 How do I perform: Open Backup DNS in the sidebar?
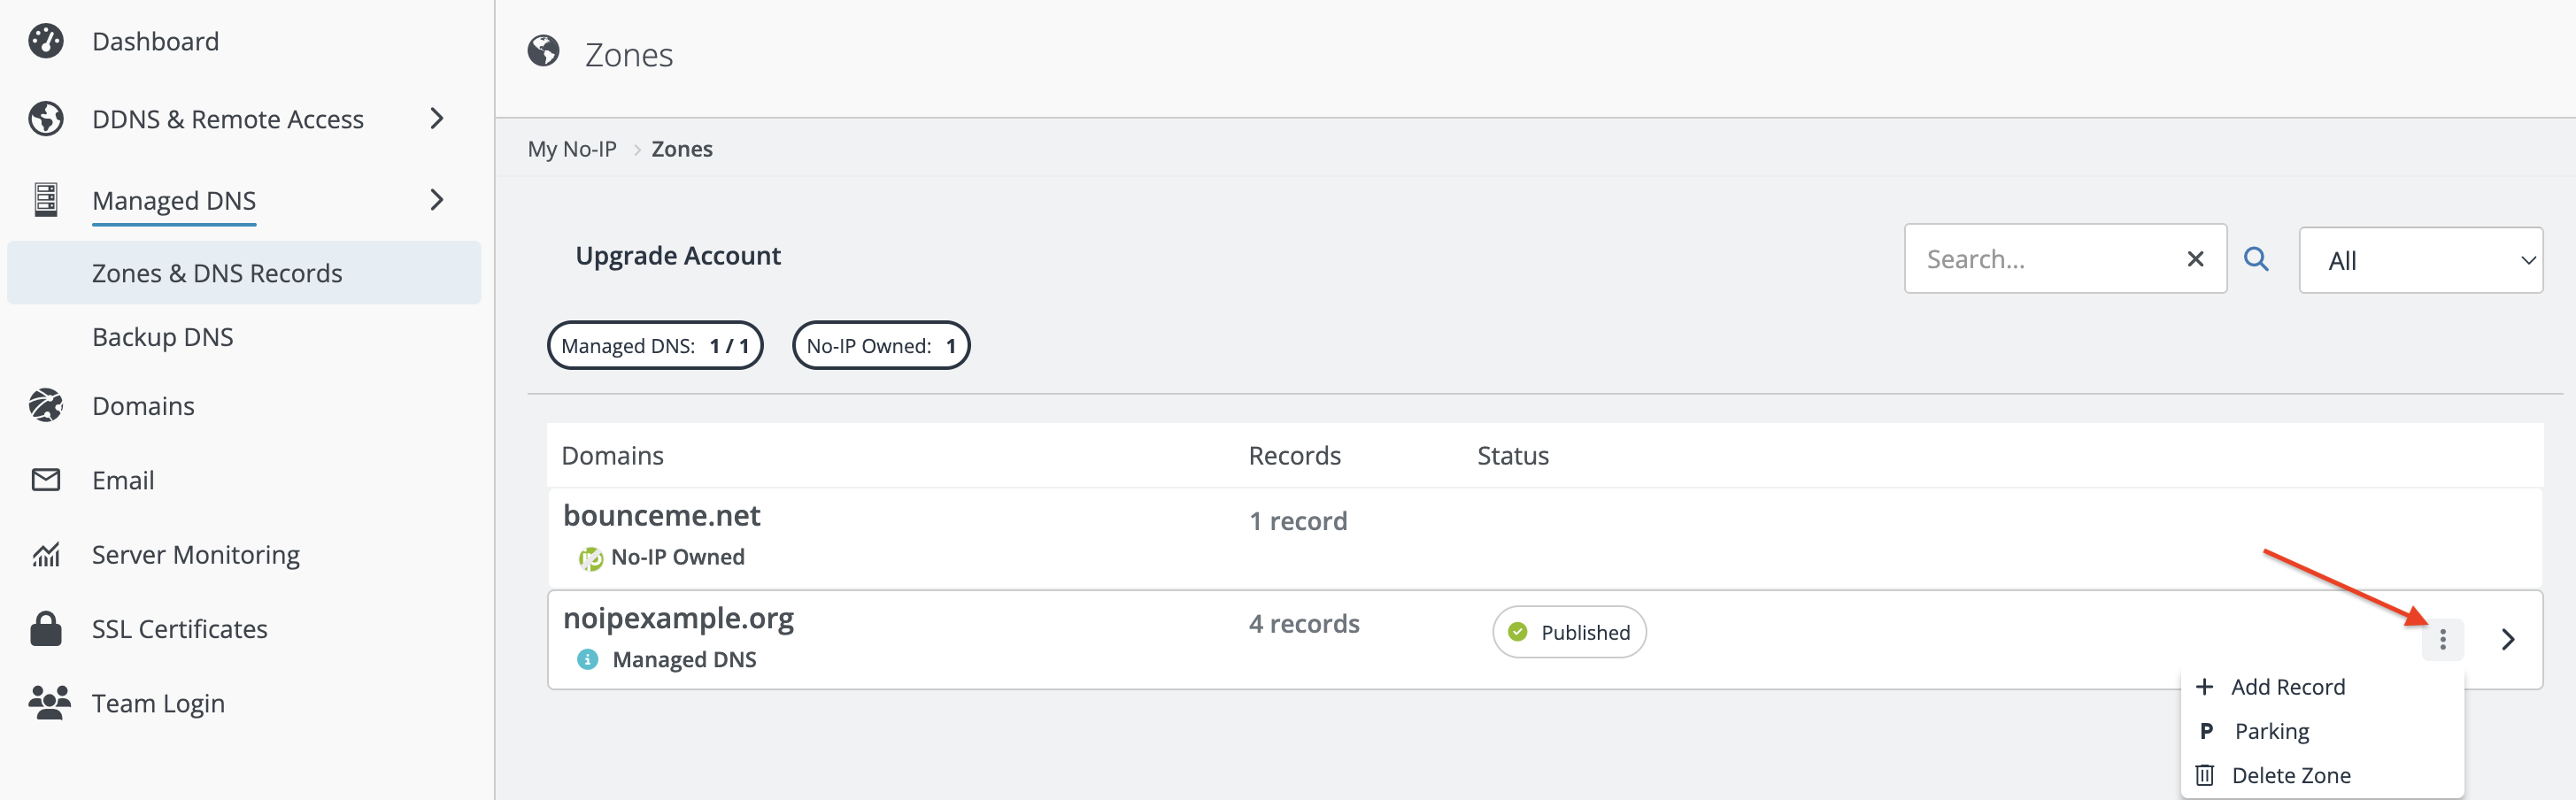click(x=163, y=337)
